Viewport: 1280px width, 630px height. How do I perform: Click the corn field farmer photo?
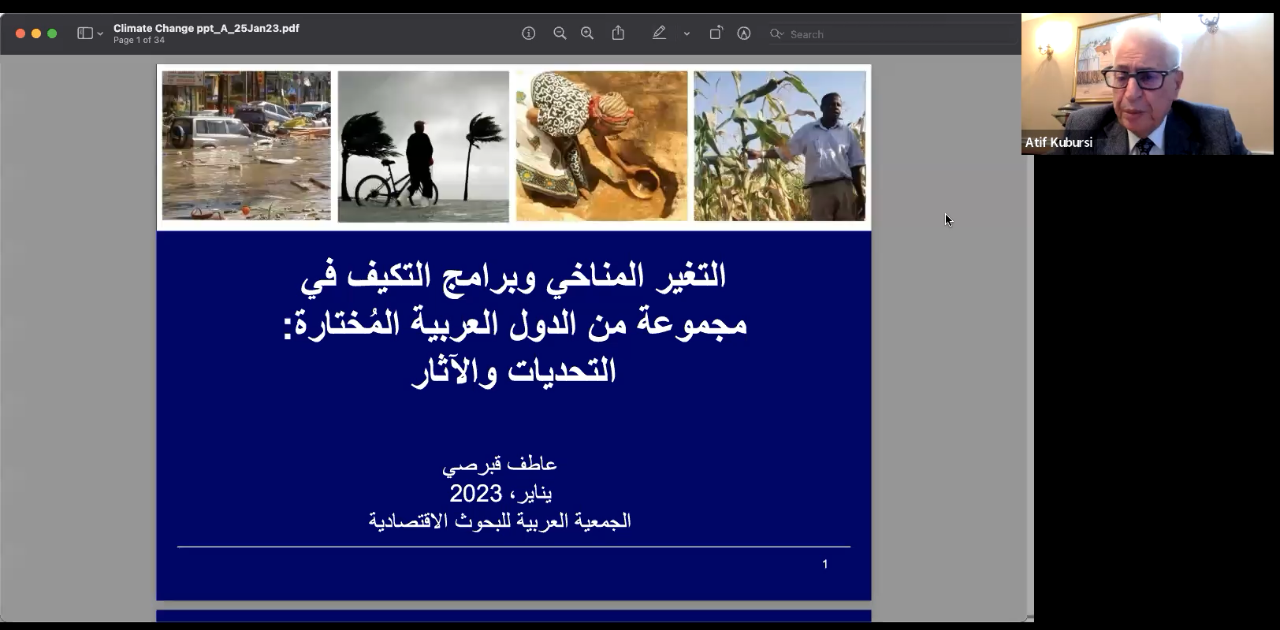[780, 145]
